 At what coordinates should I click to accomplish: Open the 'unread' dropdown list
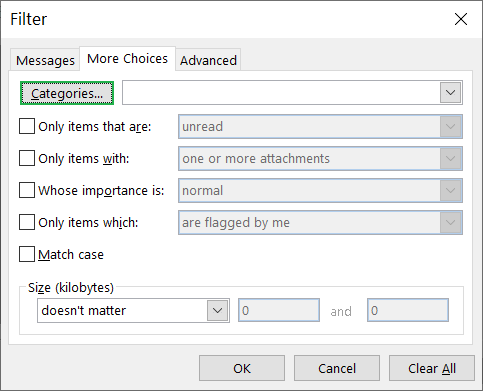point(320,127)
